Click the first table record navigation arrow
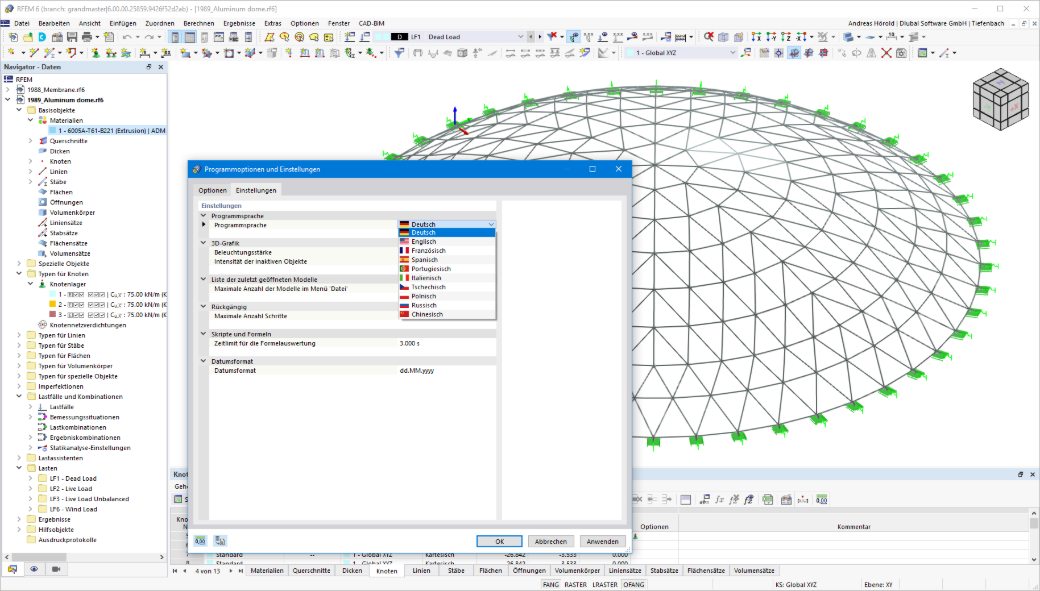1040x591 pixels. pos(174,570)
